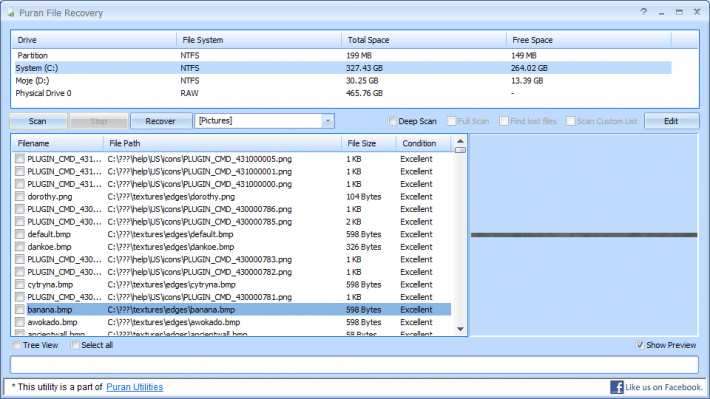Image resolution: width=710 pixels, height=399 pixels.
Task: Select the default.bmp file path
Action: point(170,234)
